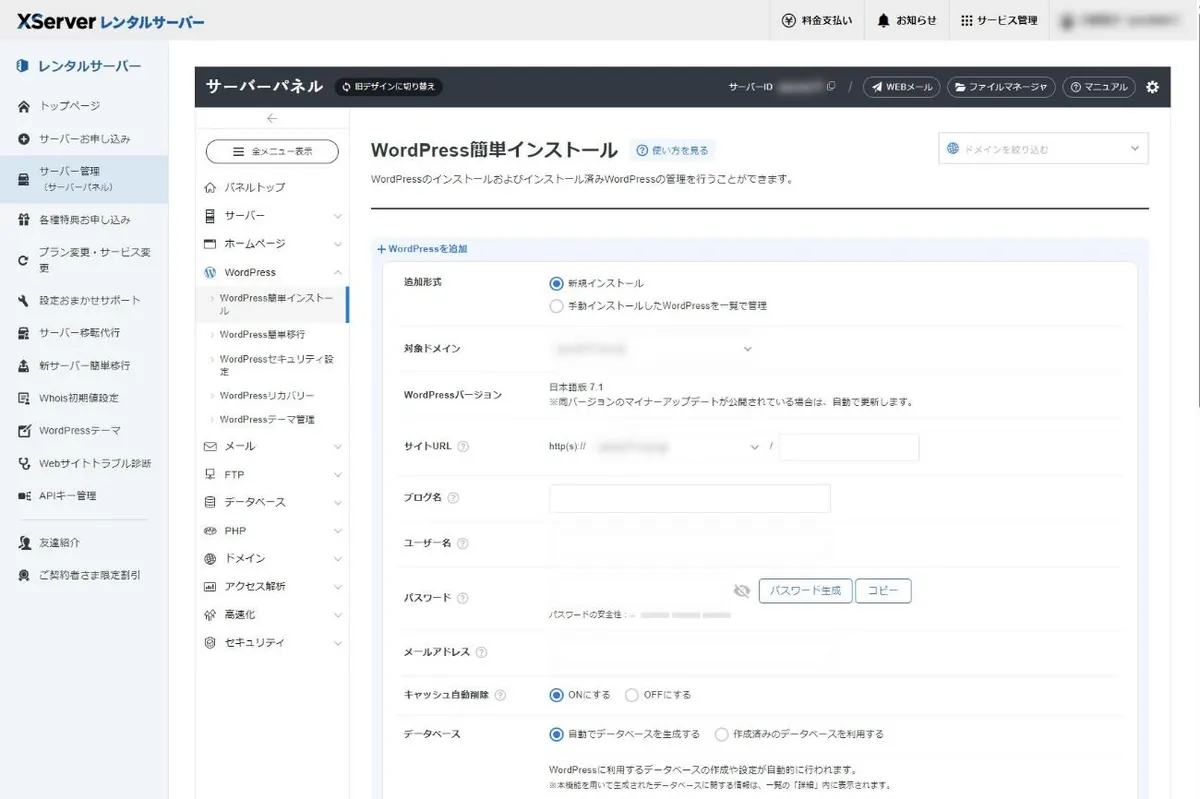The image size is (1200, 799).
Task: Select OFFにする for キャッシュ自動削除
Action: (x=631, y=695)
